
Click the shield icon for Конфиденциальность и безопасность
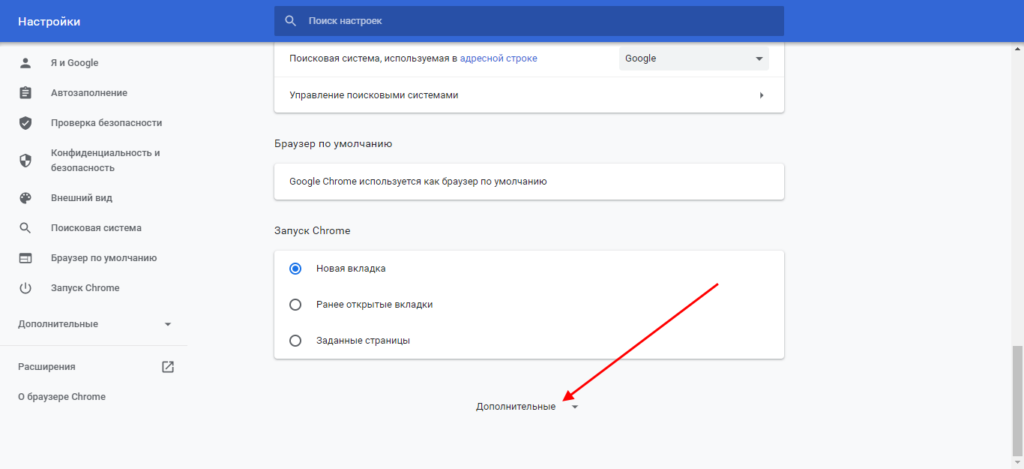(26, 160)
